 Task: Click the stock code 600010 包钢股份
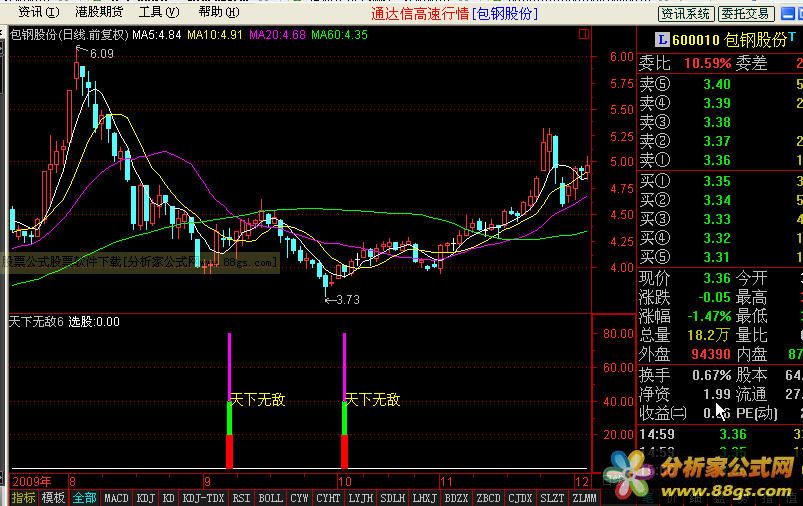730,39
